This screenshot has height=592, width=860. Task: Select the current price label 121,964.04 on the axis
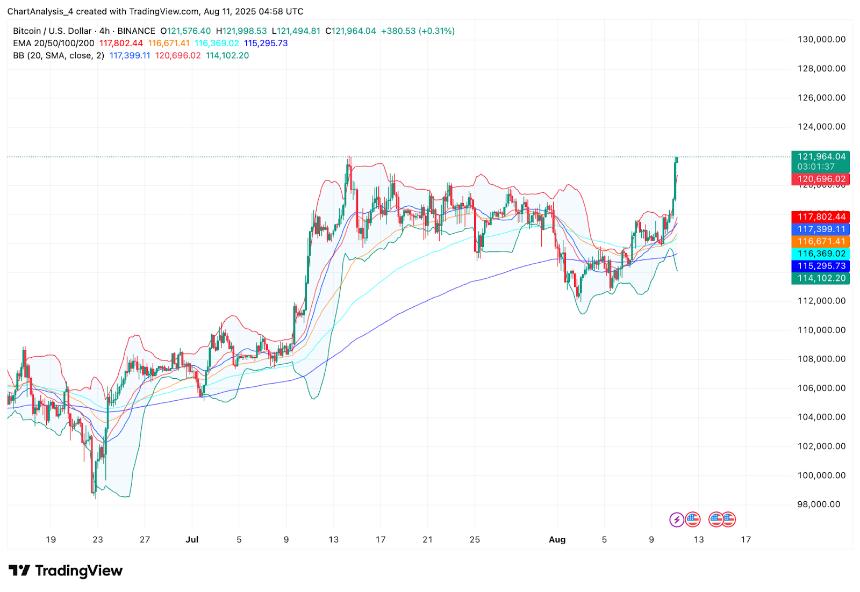(x=820, y=157)
